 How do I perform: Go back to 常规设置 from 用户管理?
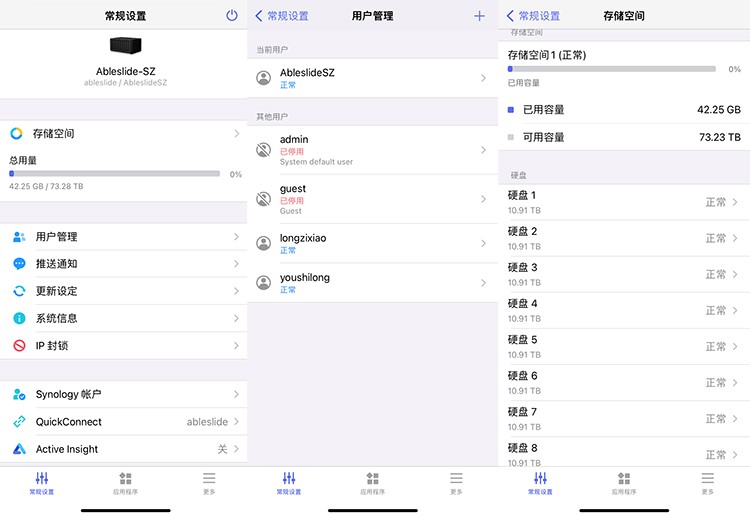click(282, 16)
